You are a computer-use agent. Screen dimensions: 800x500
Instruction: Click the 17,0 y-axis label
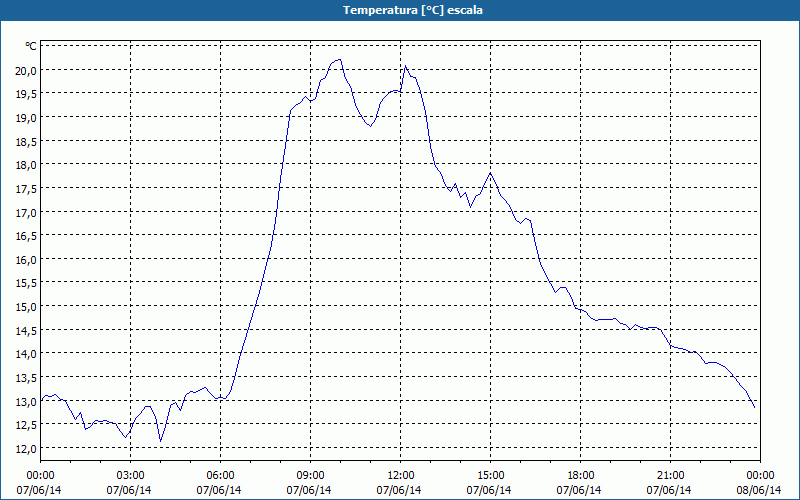(26, 213)
